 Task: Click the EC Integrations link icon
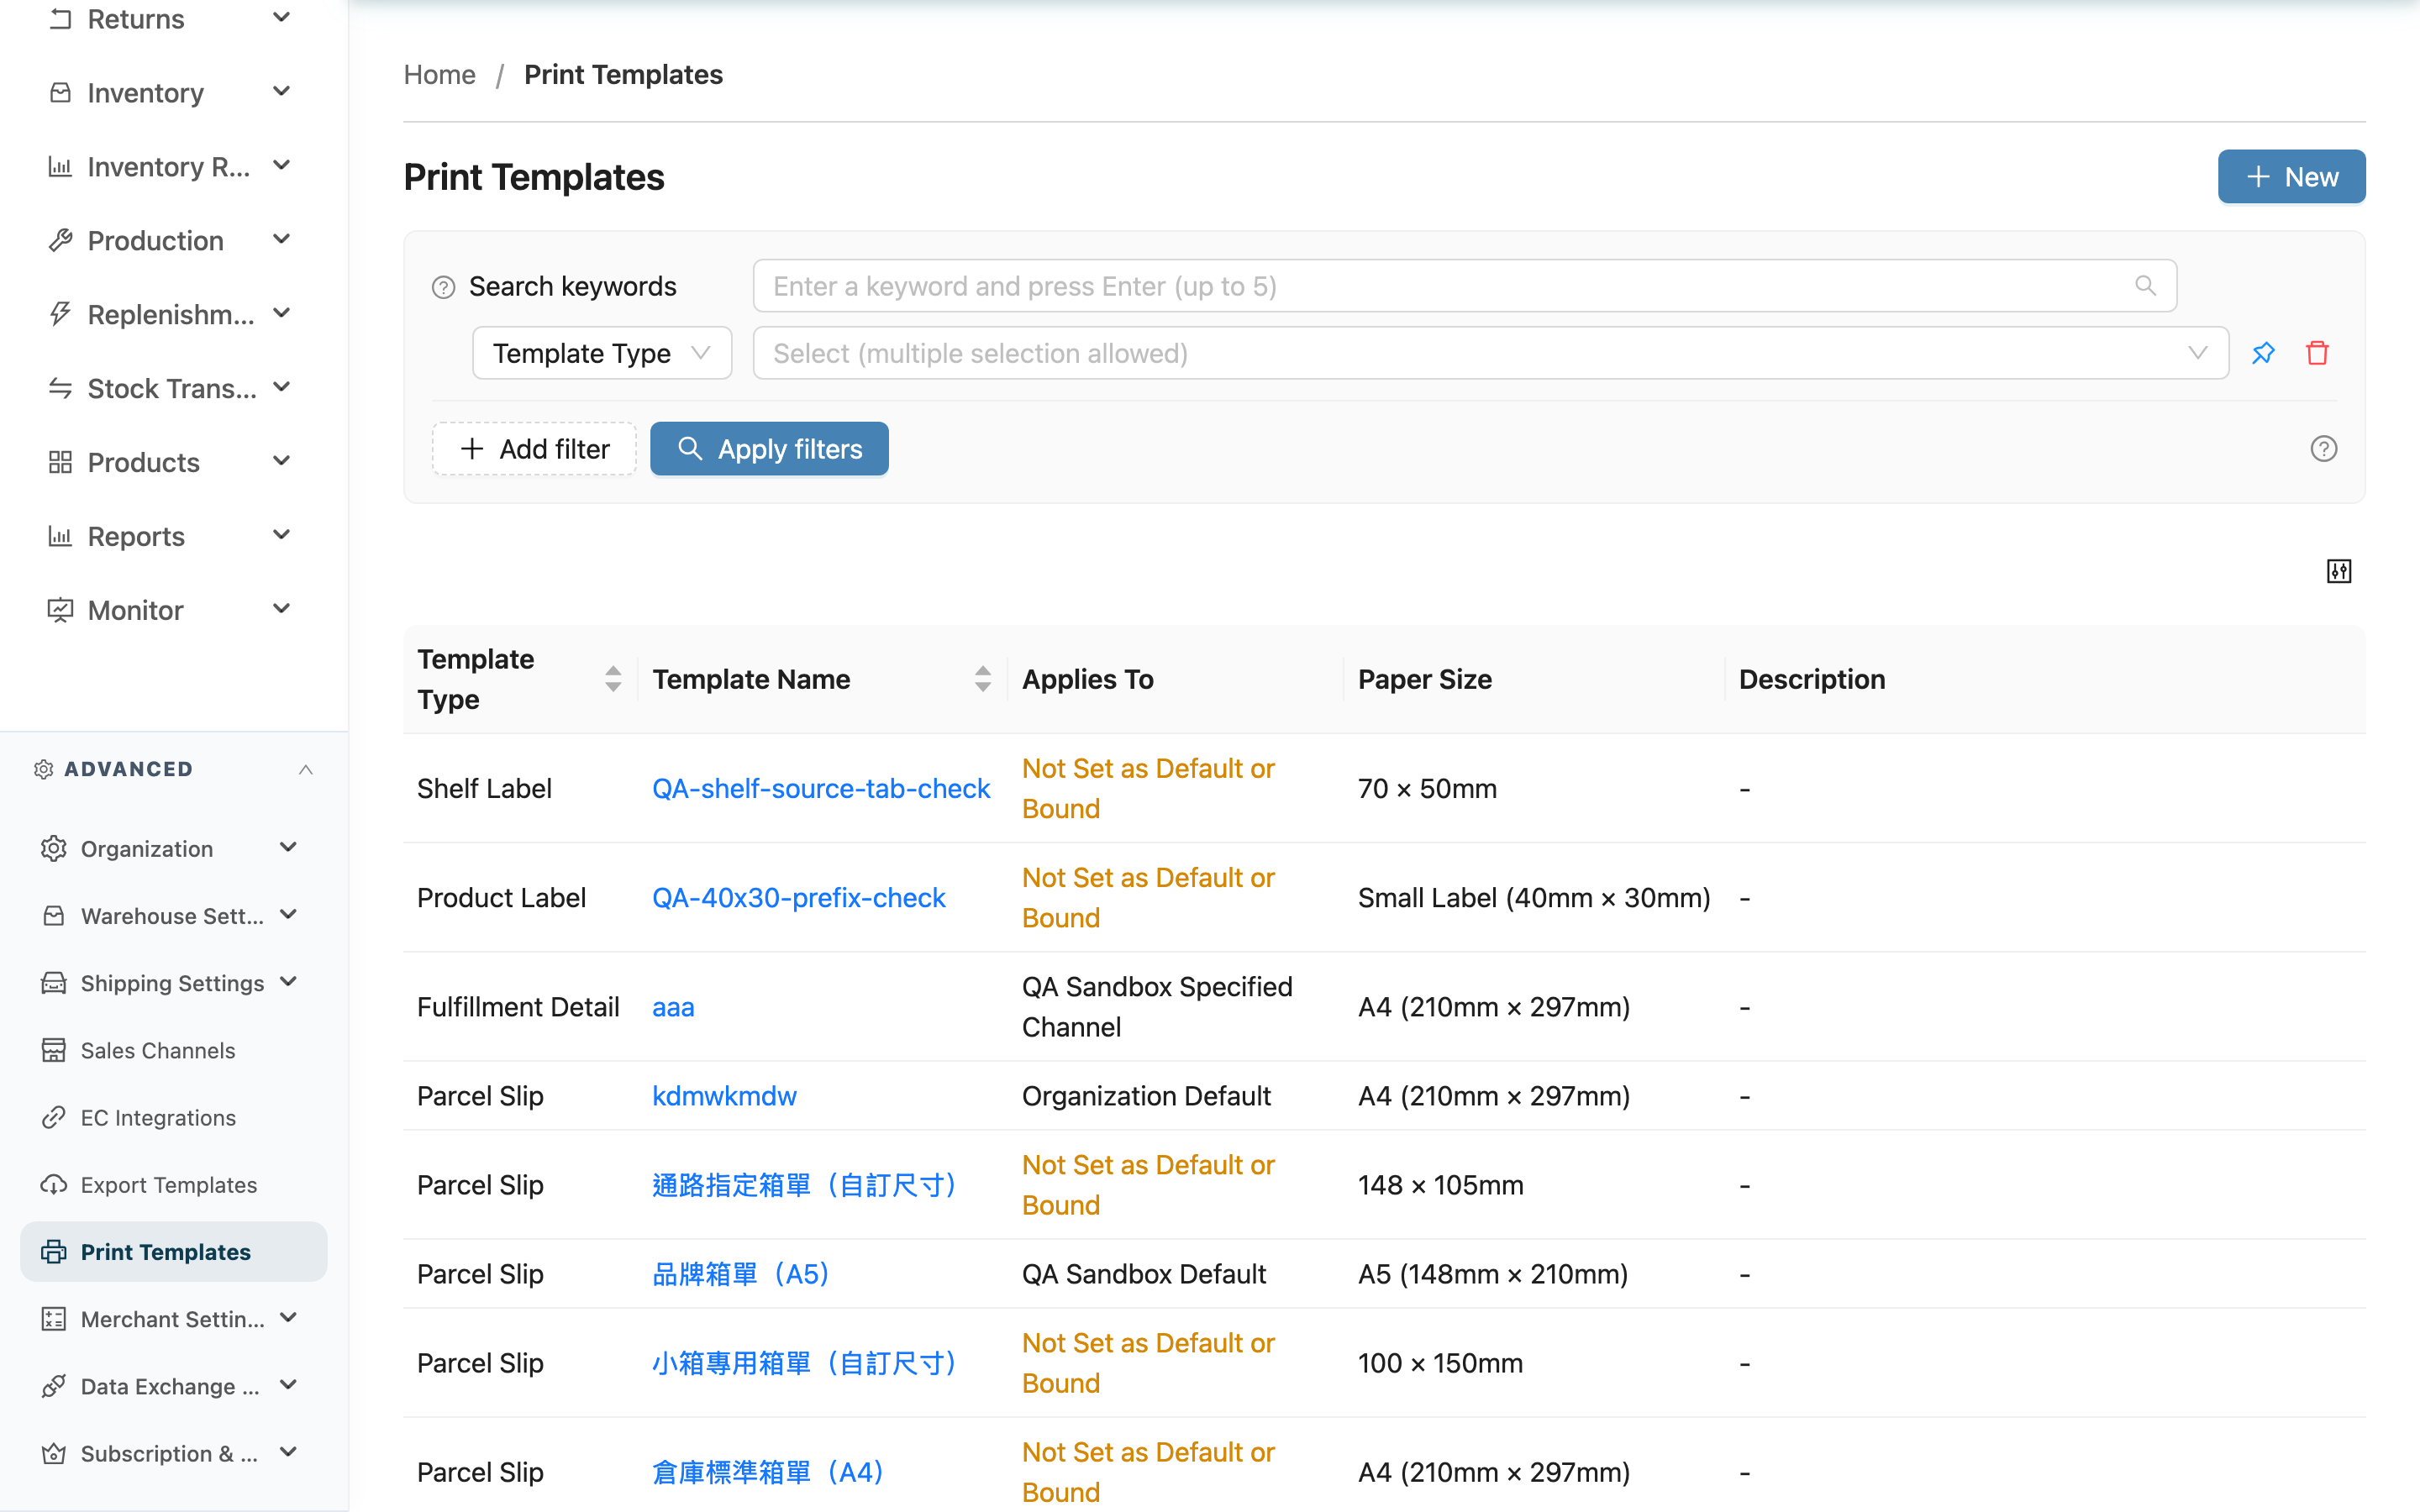coord(54,1117)
